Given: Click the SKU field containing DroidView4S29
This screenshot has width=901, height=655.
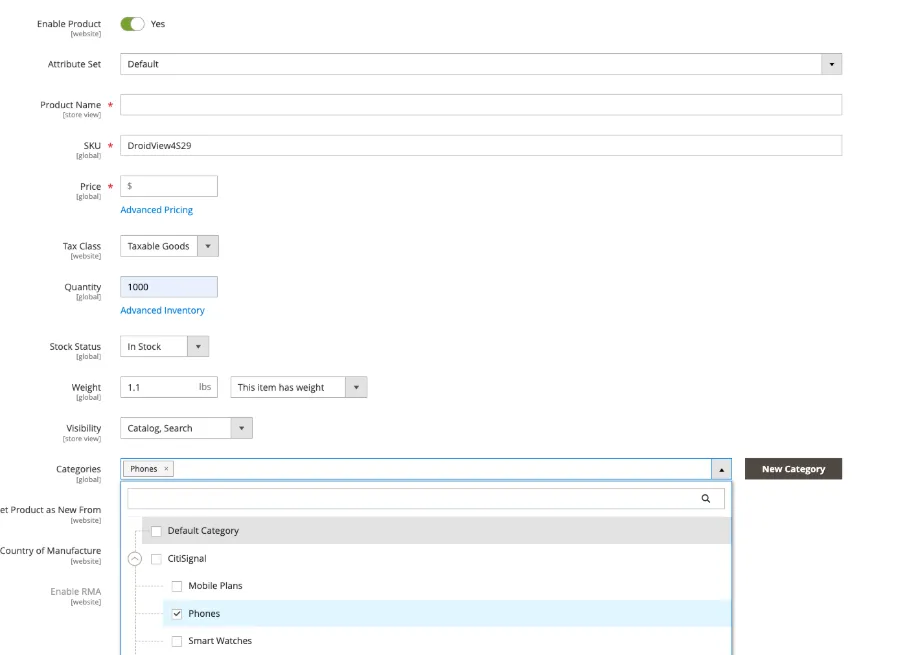Looking at the screenshot, I should 481,146.
